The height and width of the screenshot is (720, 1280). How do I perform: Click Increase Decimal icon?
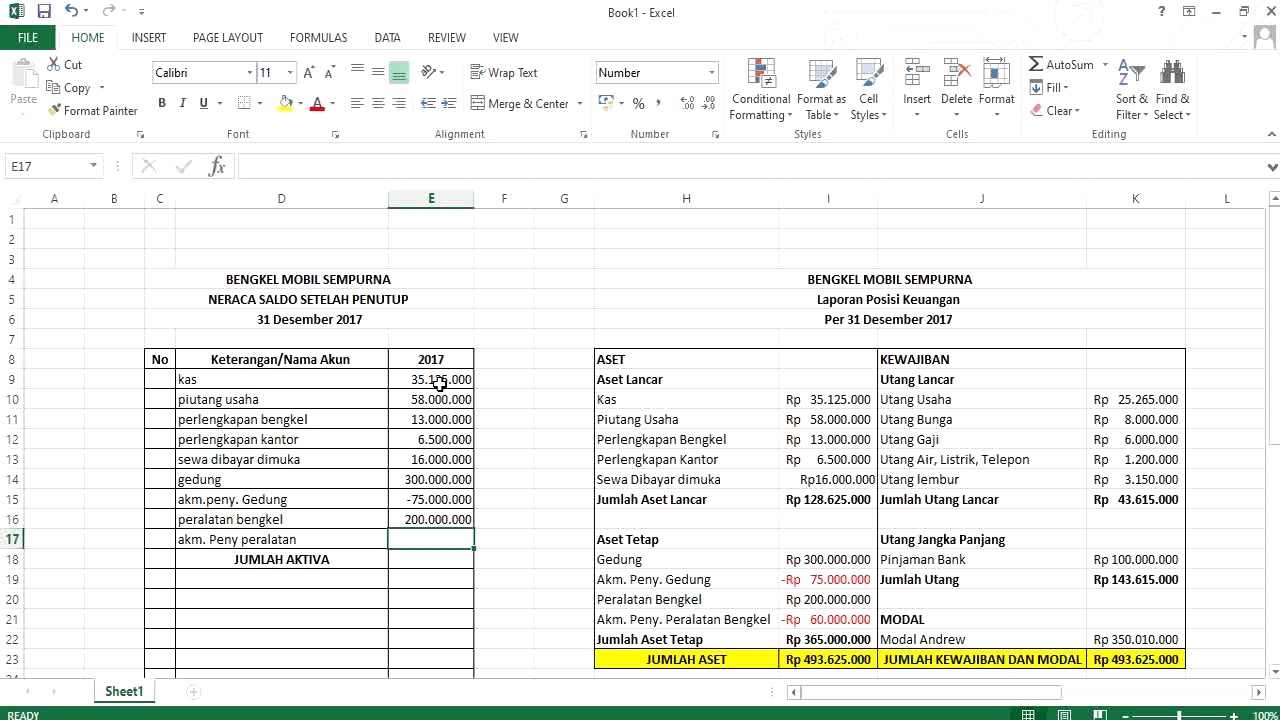click(687, 103)
